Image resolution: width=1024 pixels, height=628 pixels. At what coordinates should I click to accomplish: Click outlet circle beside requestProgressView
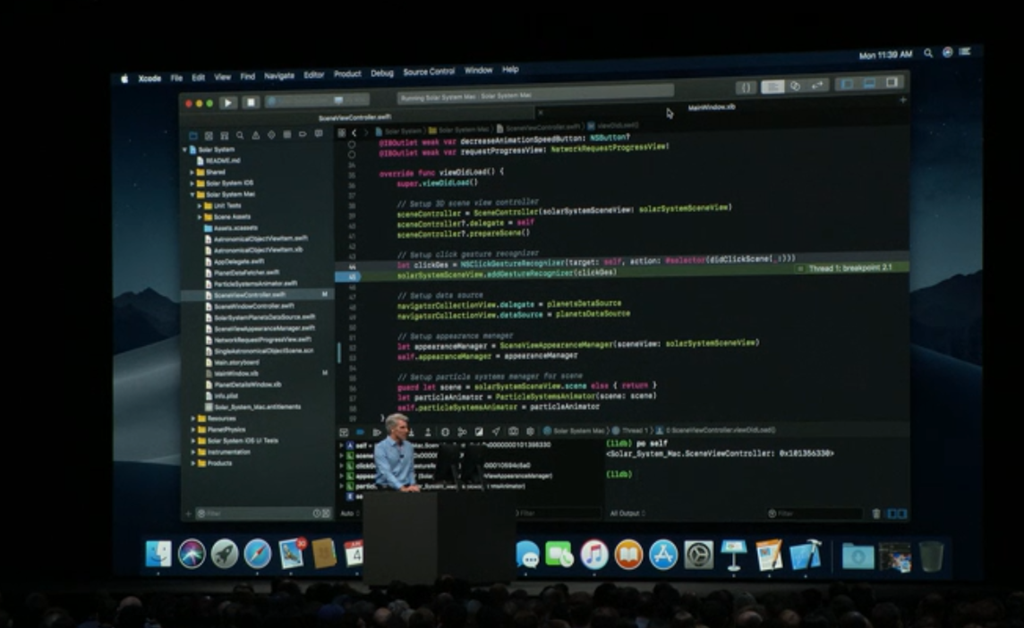pos(351,155)
